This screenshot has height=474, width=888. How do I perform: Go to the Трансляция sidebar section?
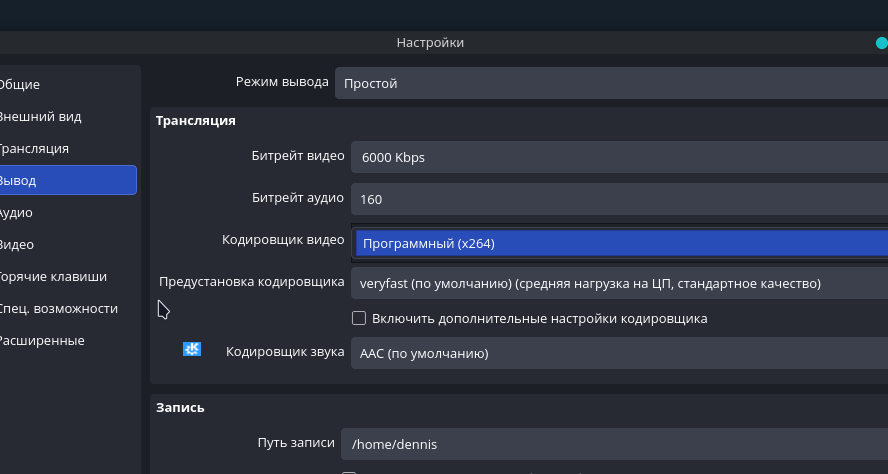pos(34,149)
